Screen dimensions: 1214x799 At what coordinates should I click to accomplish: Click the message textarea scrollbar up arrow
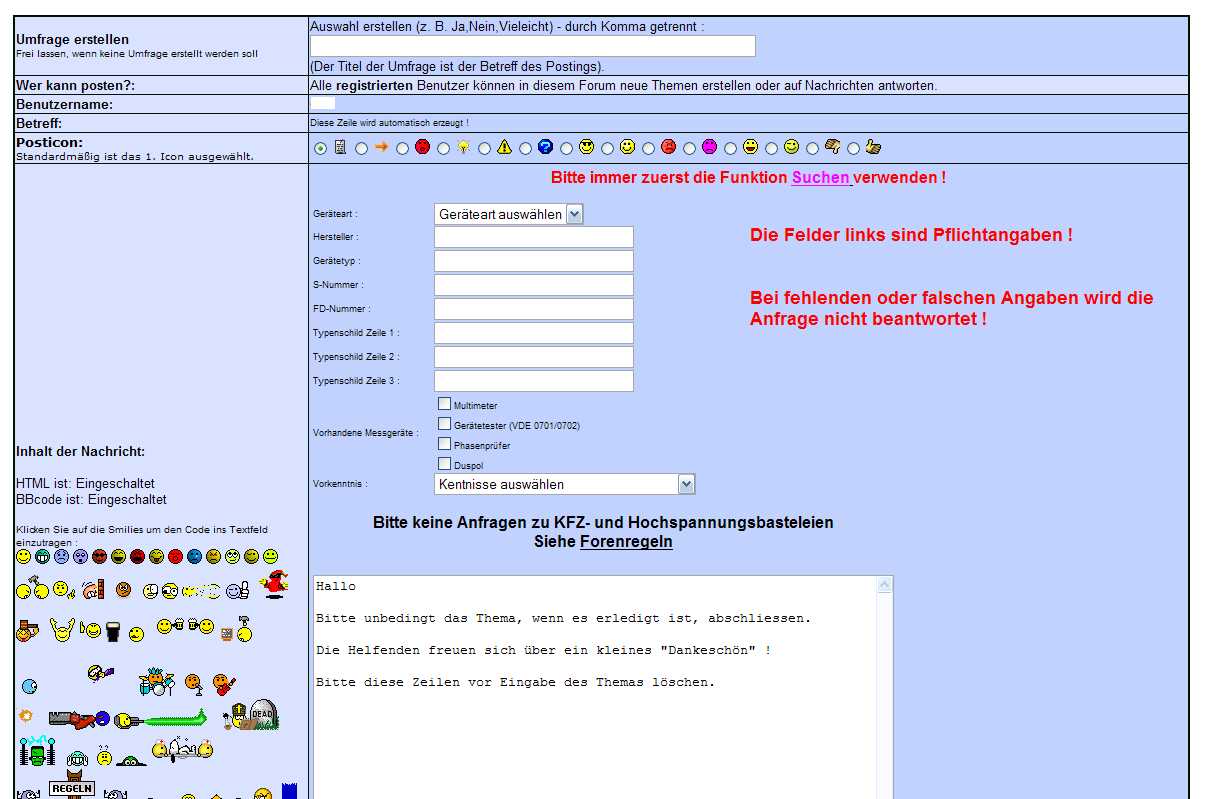[x=884, y=585]
